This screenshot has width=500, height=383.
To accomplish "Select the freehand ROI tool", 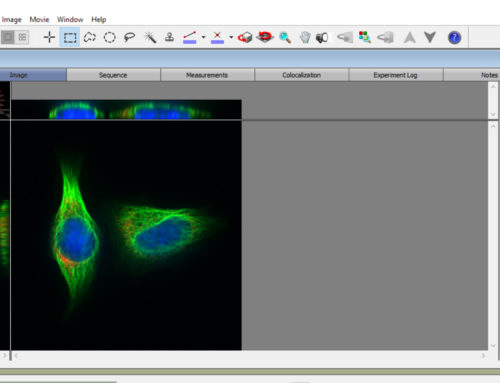I will 90,37.
